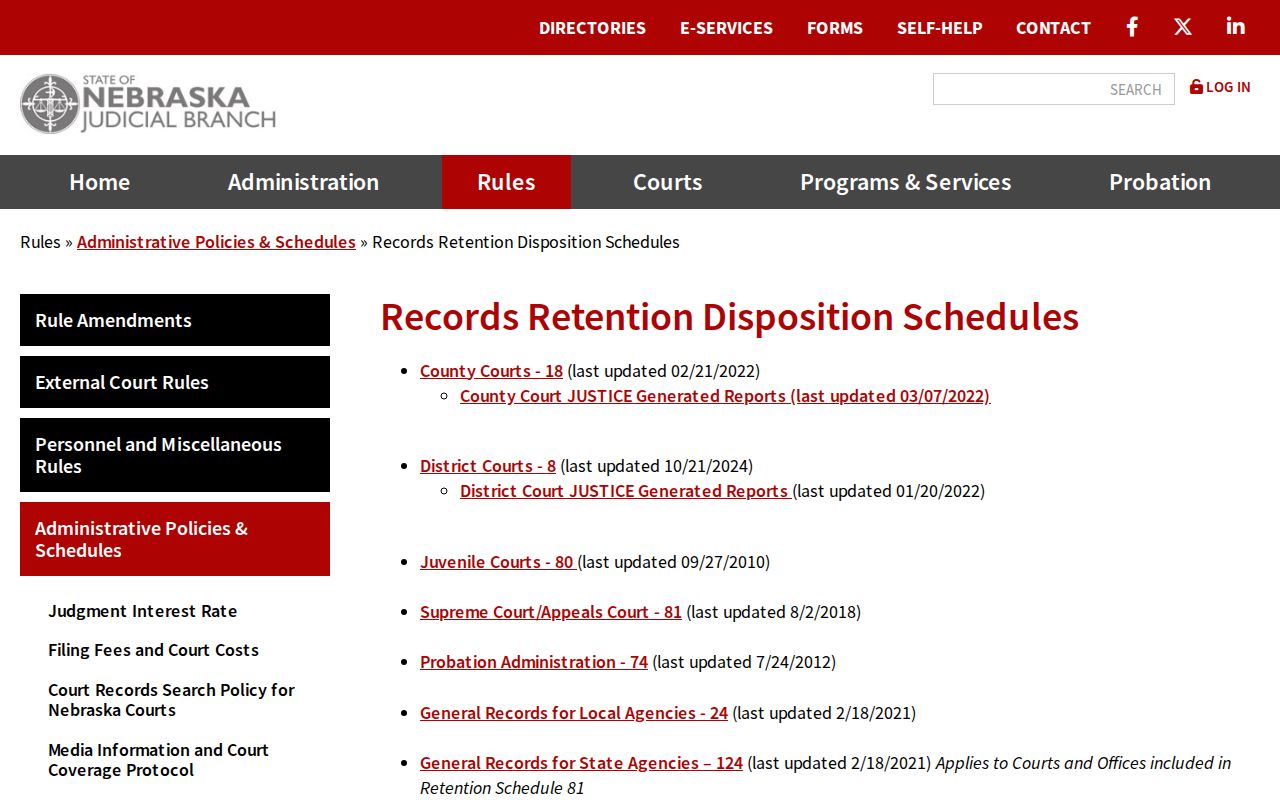This screenshot has width=1280, height=800.
Task: Open External Court Rules sidebar button
Action: click(x=175, y=382)
